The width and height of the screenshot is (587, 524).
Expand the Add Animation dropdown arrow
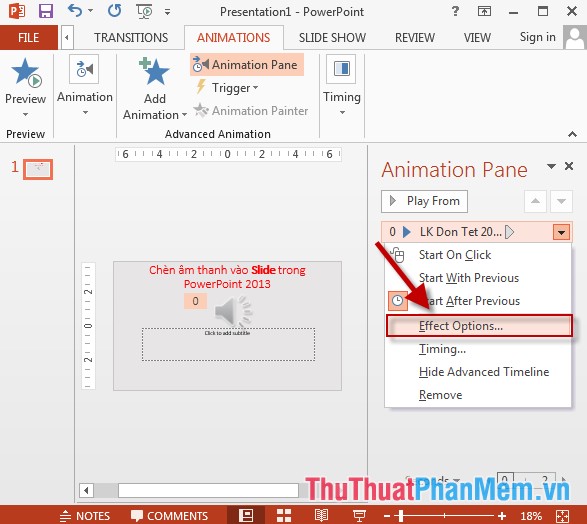(184, 115)
